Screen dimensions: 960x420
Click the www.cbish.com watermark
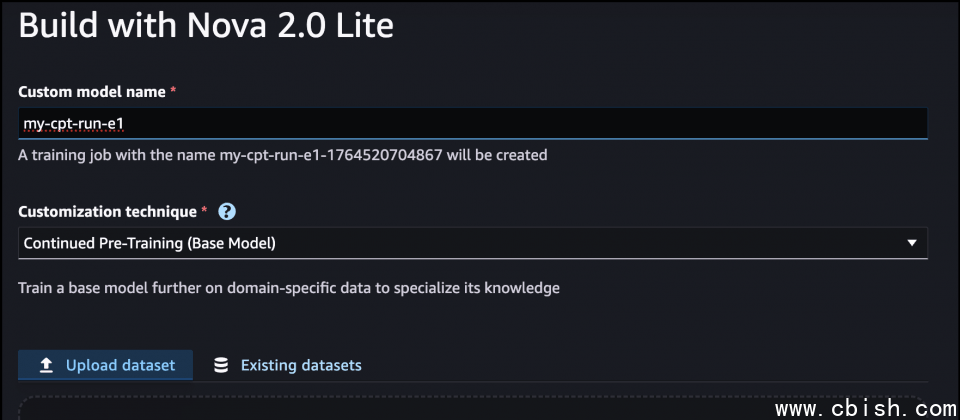point(865,408)
